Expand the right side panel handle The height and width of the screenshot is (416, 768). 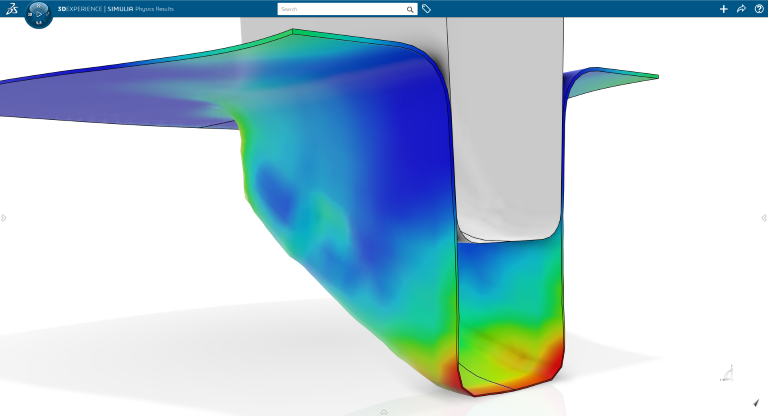click(764, 218)
